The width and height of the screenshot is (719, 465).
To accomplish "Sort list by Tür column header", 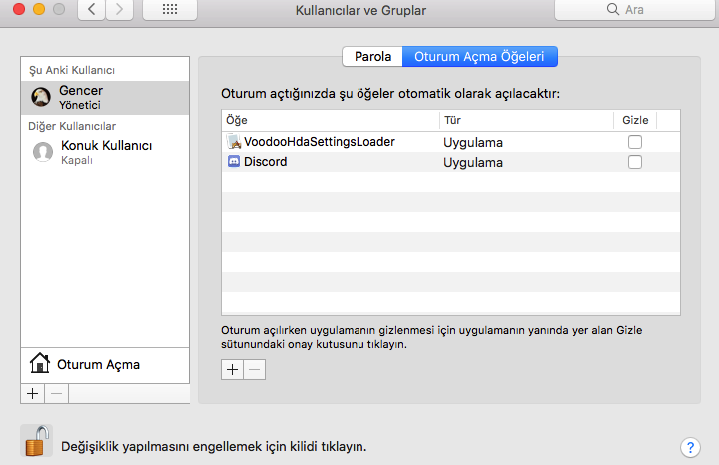I will pyautogui.click(x=525, y=120).
